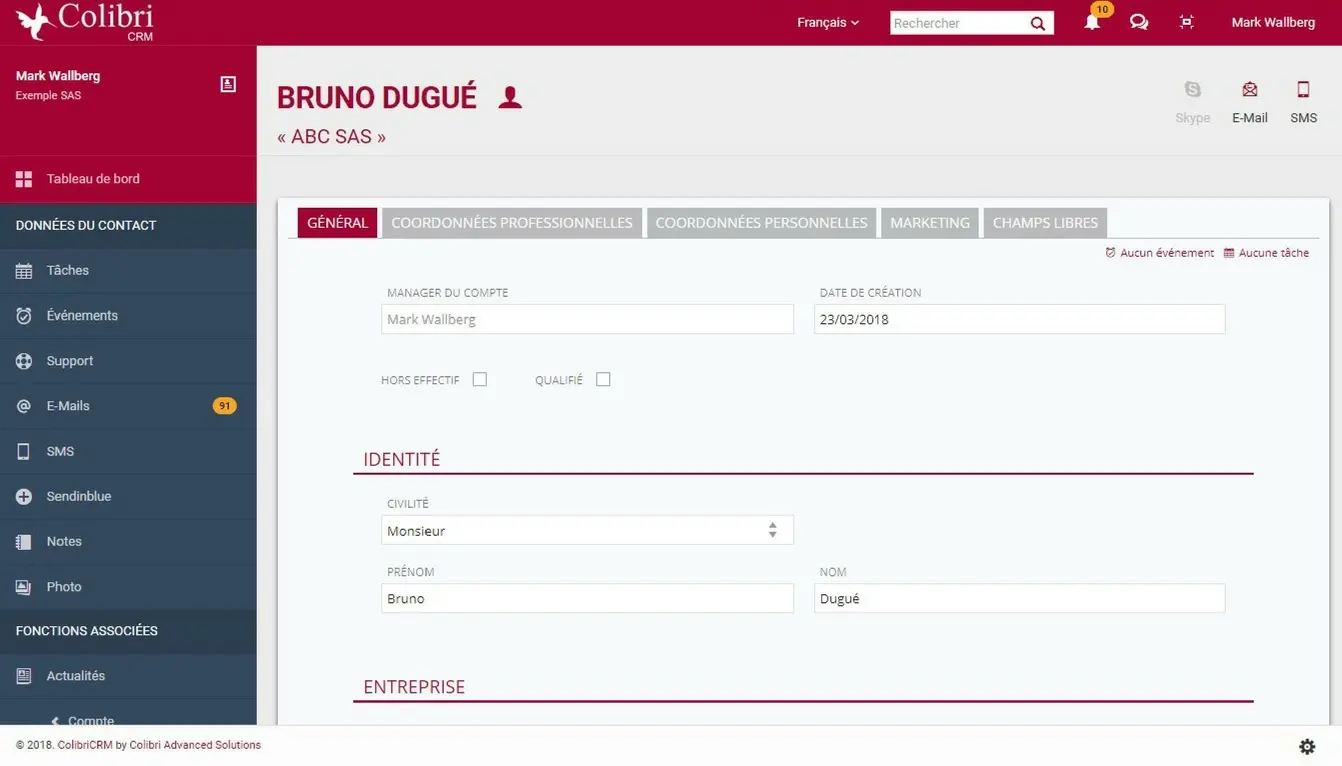Screen dimensions: 1342x766
Task: Click the Exemple SAS text in sidebar
Action: pyautogui.click(x=48, y=96)
